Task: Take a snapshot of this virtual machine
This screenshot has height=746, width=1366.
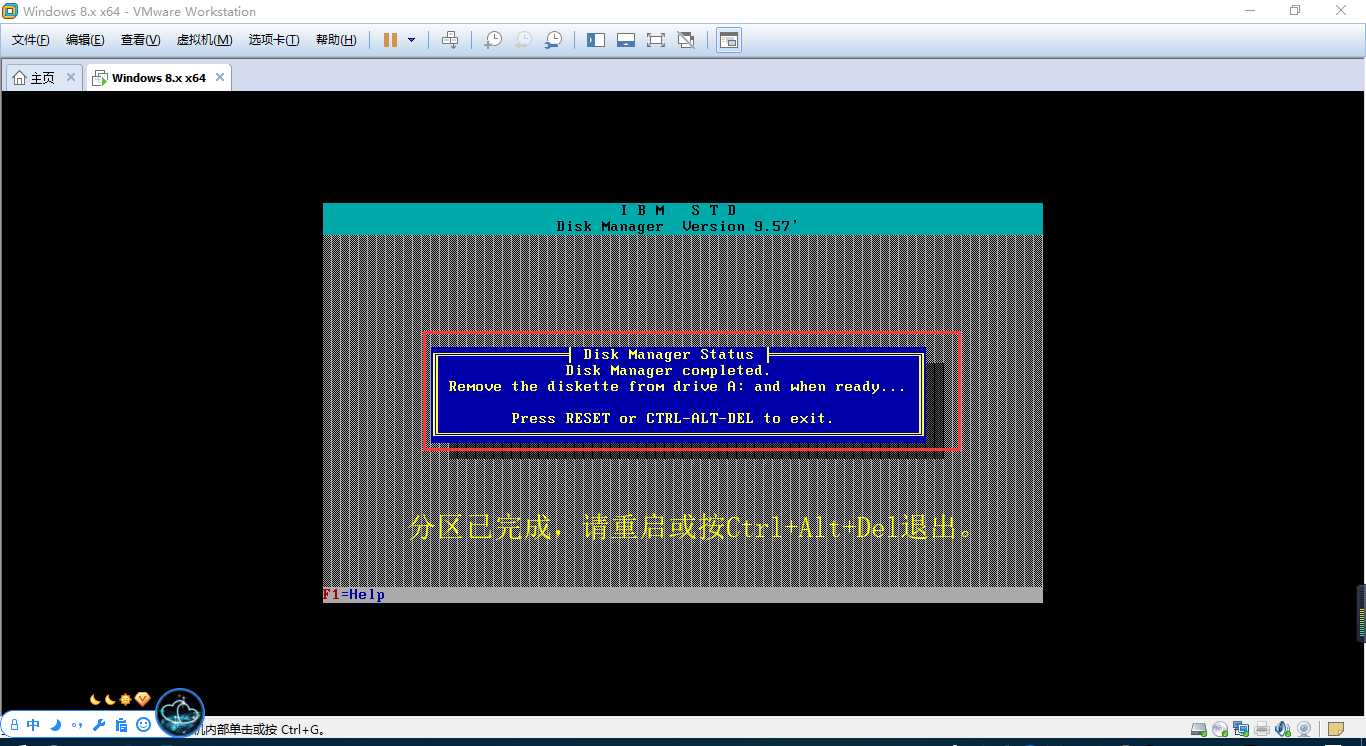Action: pyautogui.click(x=493, y=40)
